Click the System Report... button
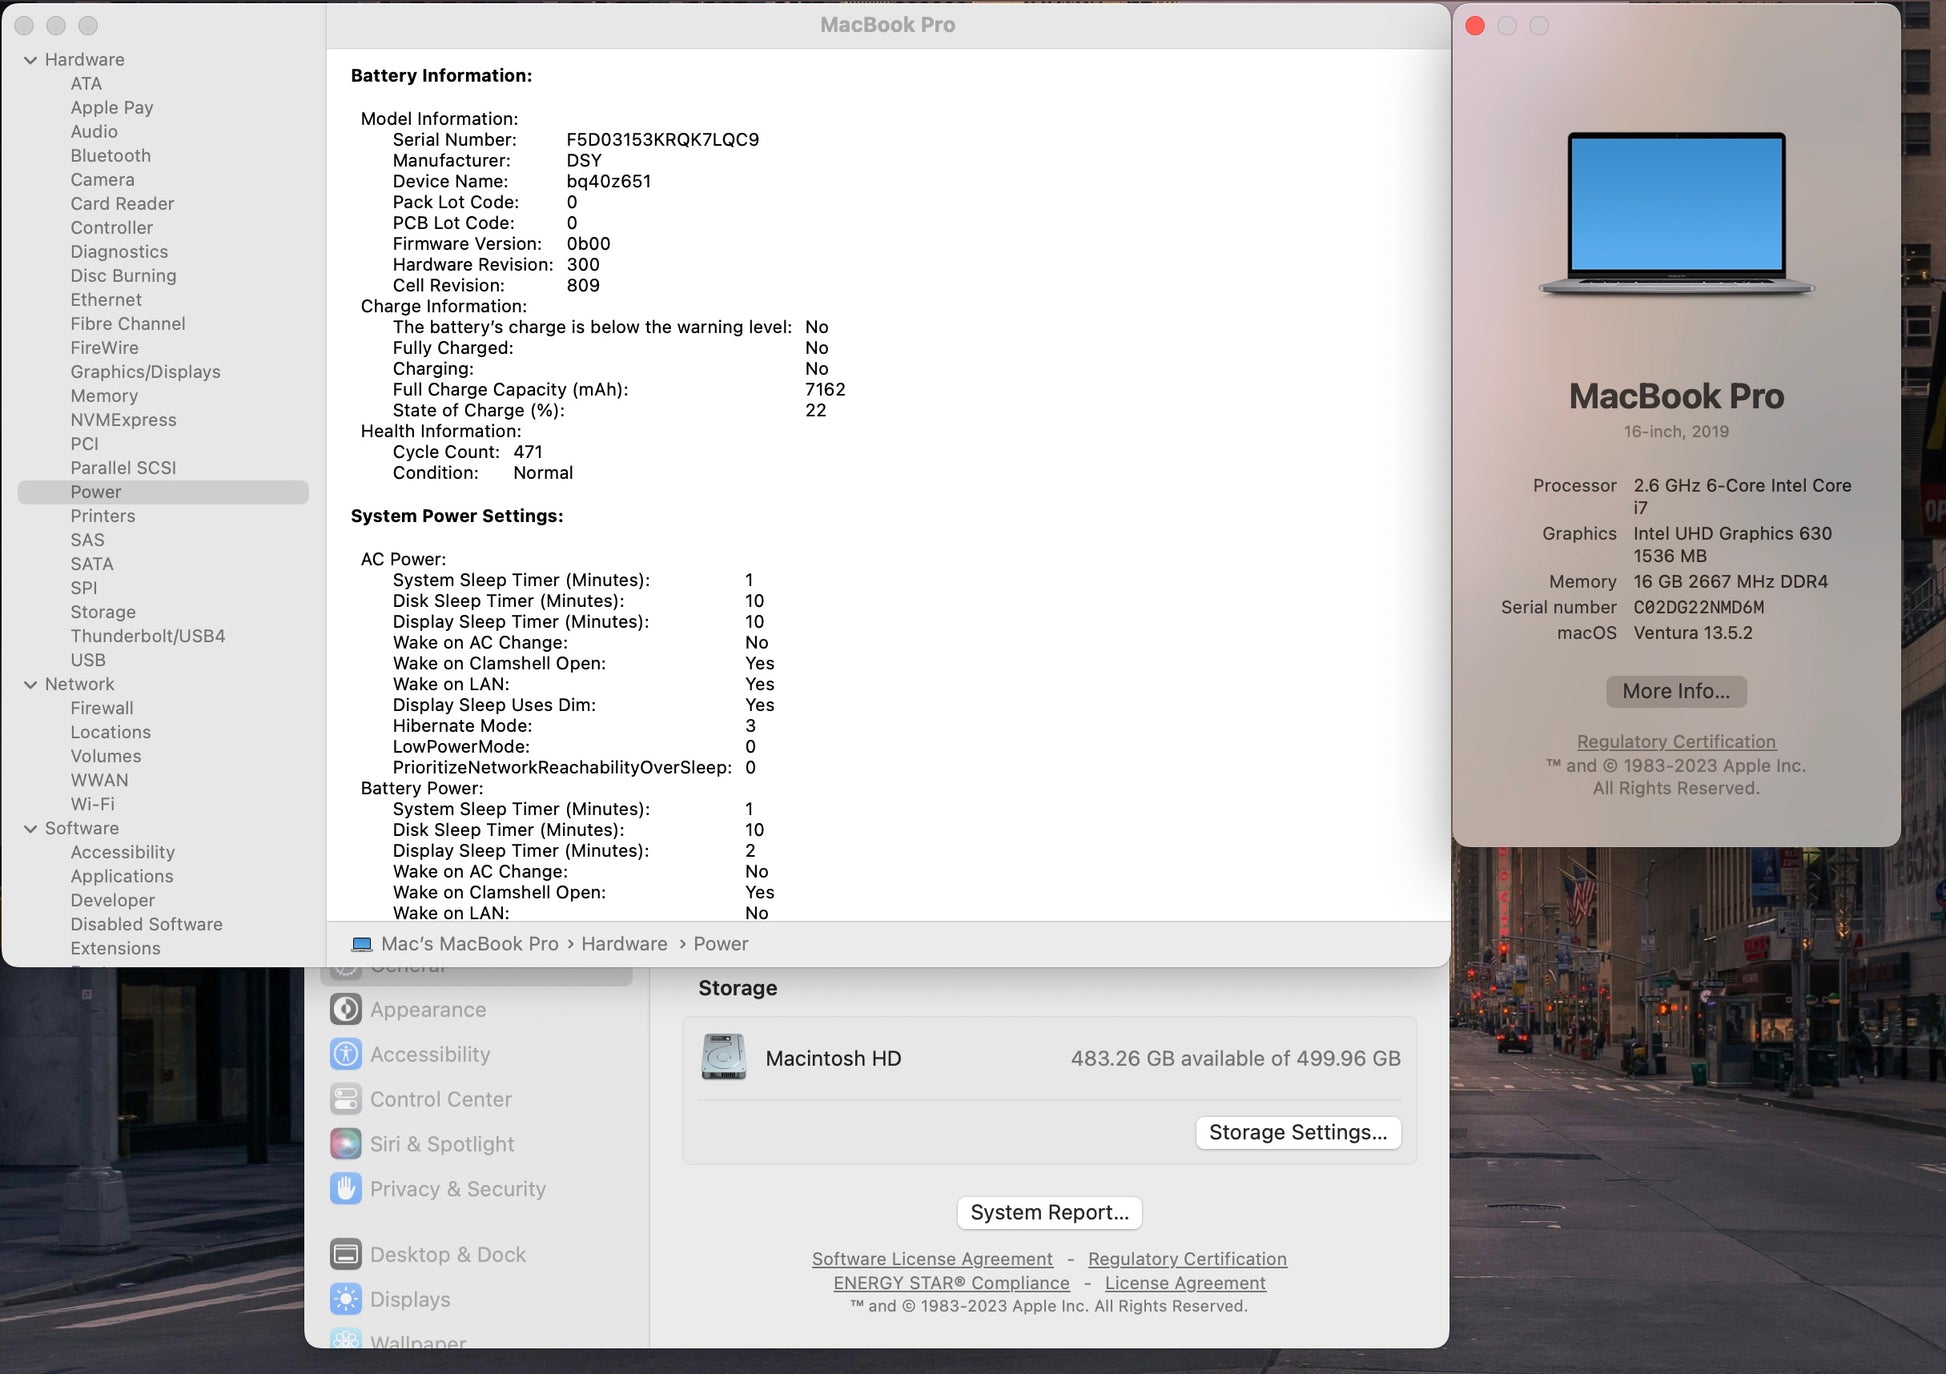This screenshot has width=1946, height=1374. click(x=1049, y=1212)
